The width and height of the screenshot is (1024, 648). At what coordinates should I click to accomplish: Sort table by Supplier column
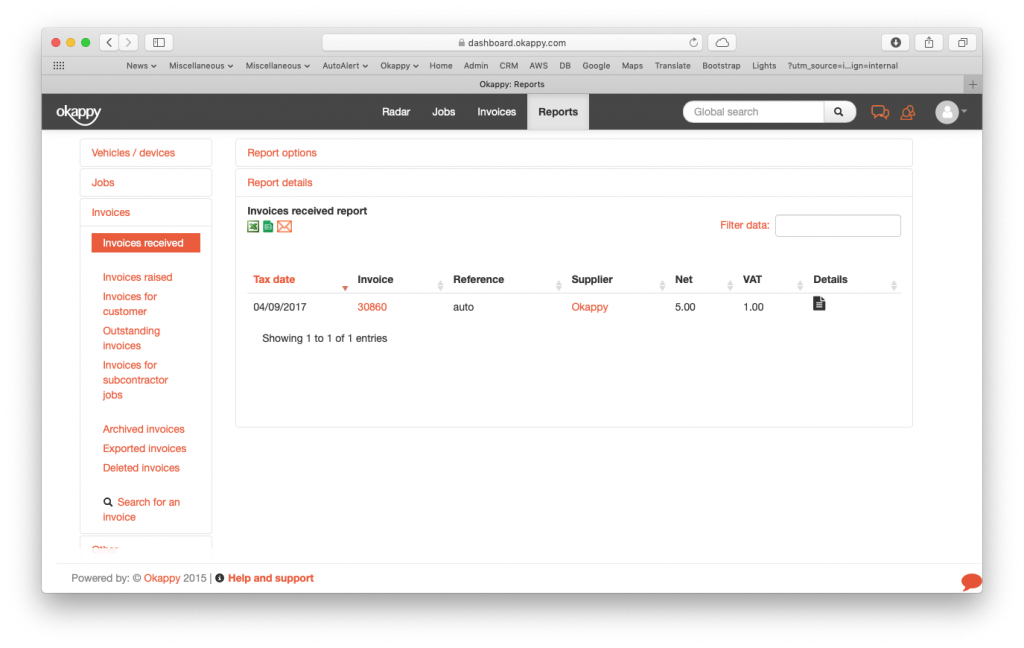tap(617, 280)
